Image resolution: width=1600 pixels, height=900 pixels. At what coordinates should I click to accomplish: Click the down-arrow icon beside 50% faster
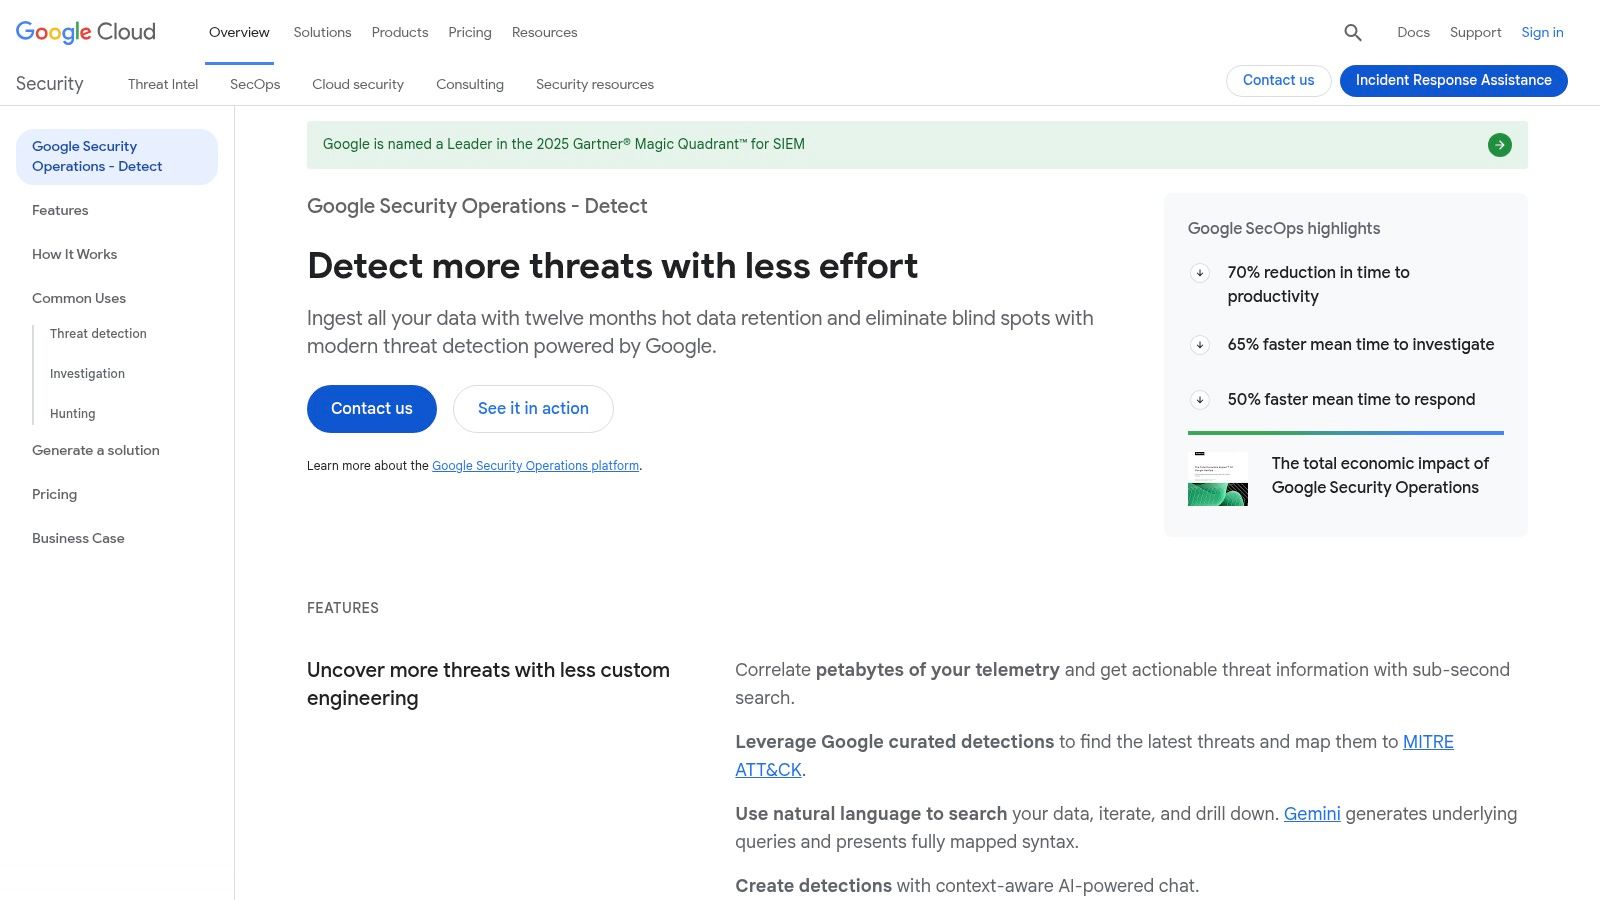[x=1200, y=400]
